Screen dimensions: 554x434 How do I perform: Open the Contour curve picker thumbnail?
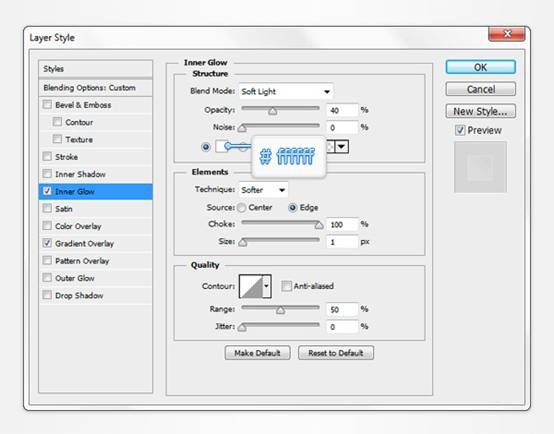click(x=251, y=286)
